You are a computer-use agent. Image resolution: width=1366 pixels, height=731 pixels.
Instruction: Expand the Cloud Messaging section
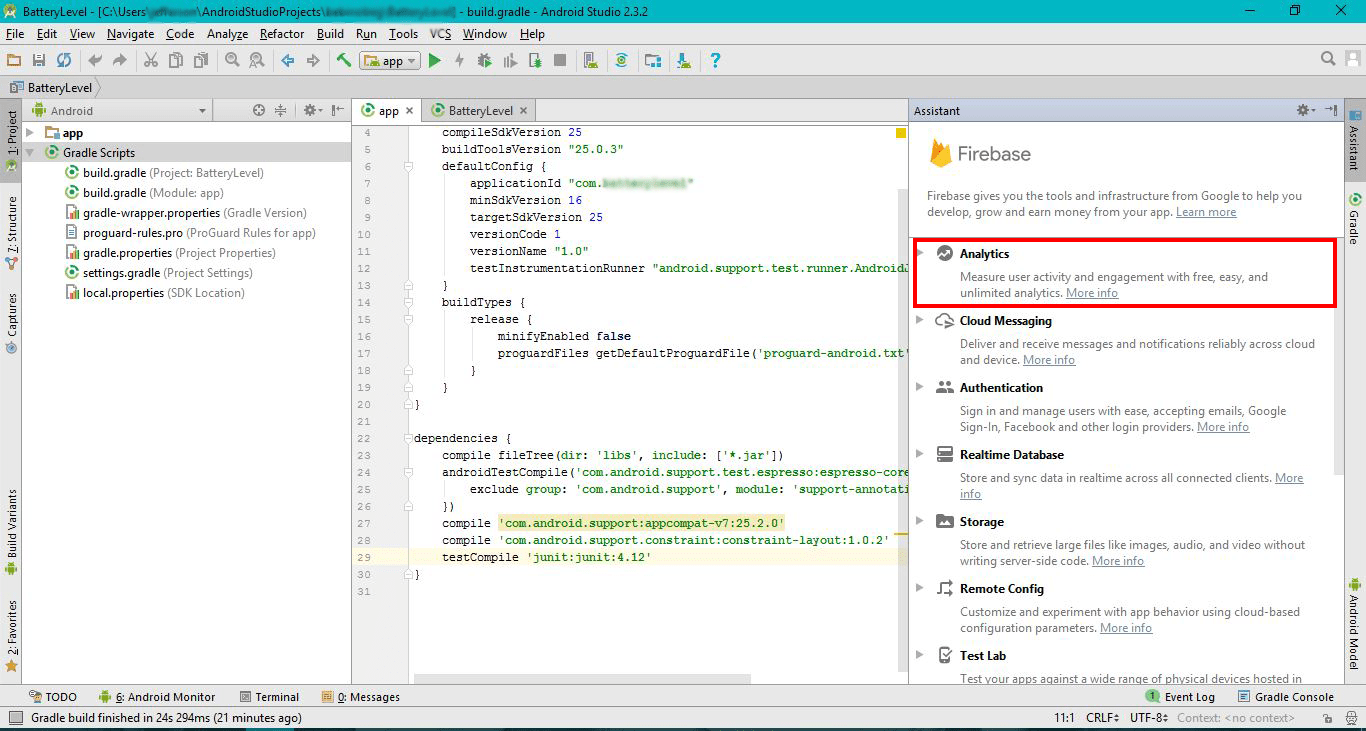[920, 321]
